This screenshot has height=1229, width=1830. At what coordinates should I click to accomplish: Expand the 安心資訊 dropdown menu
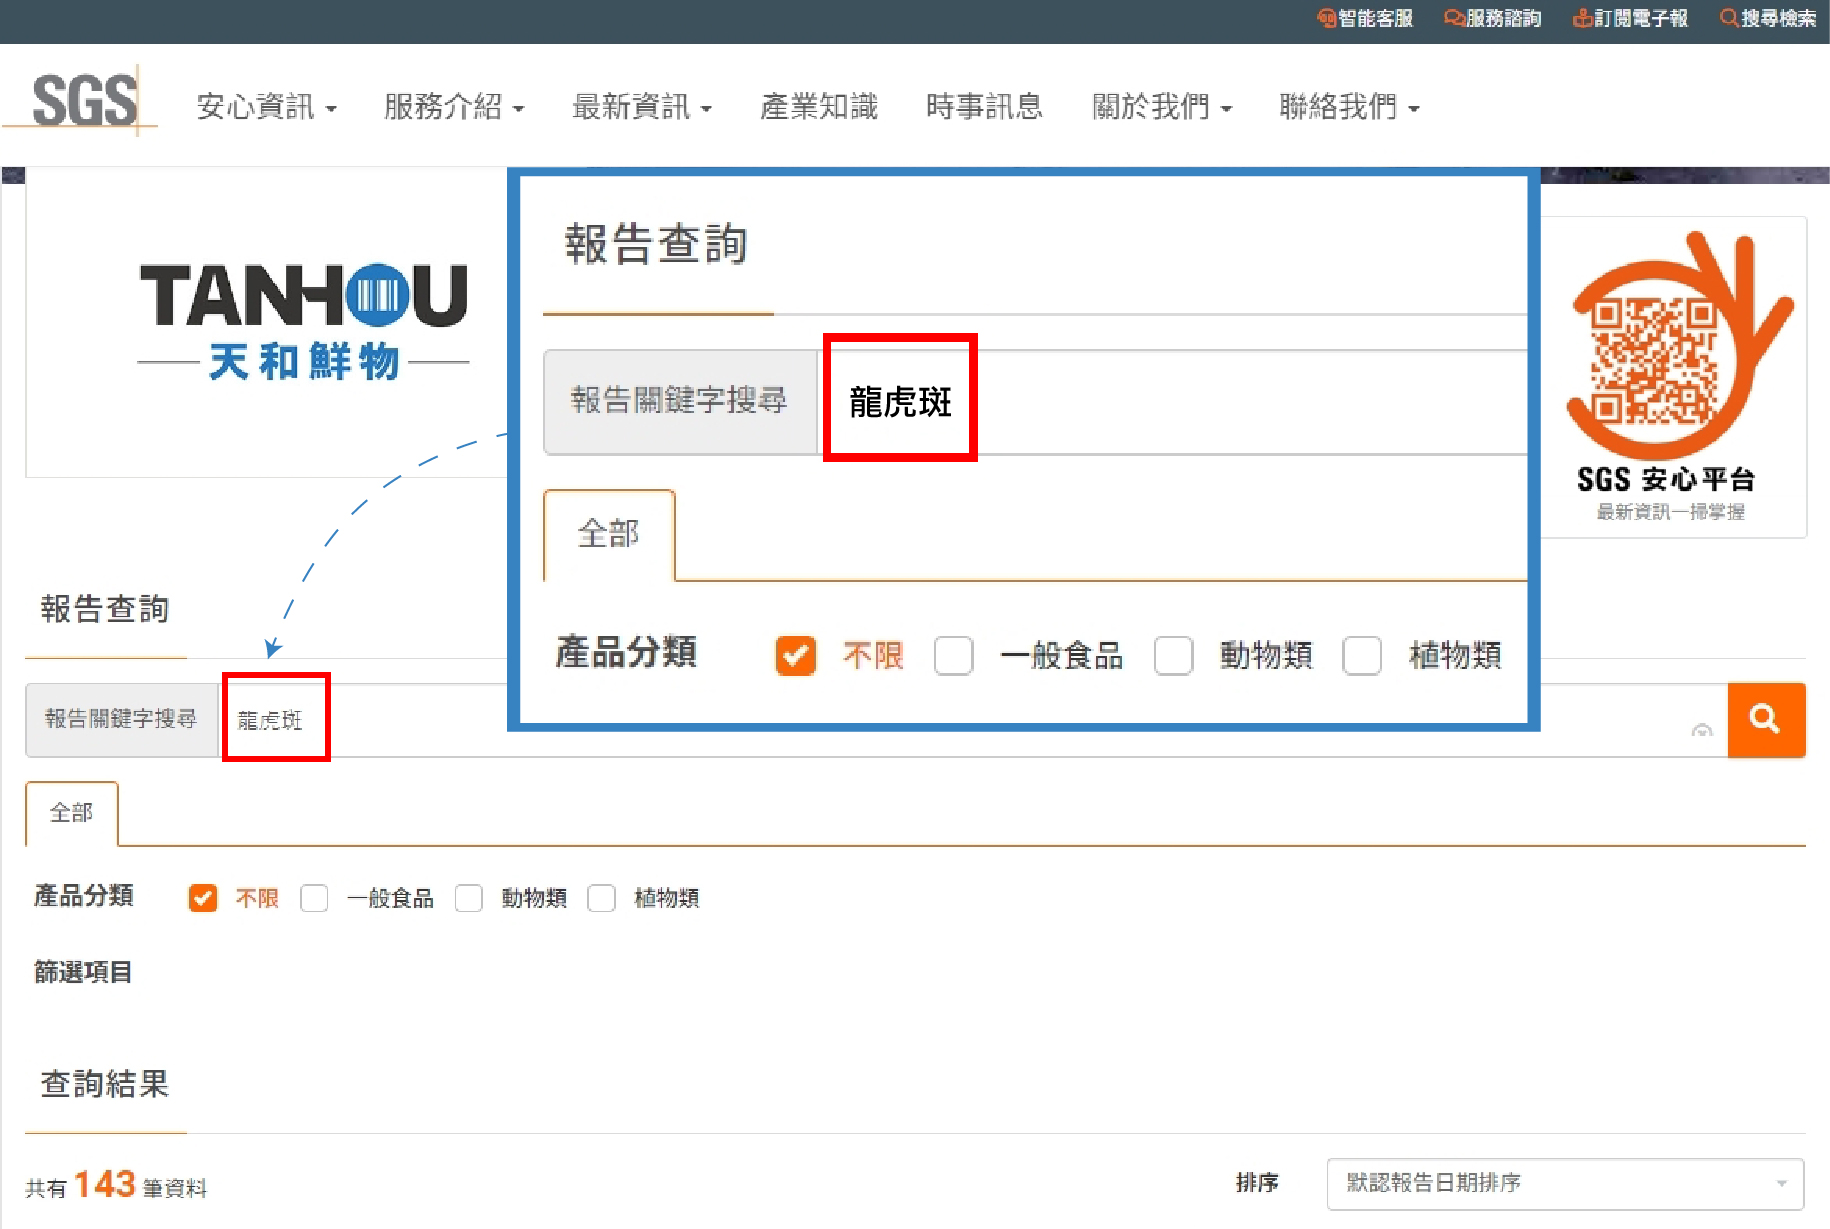[266, 106]
